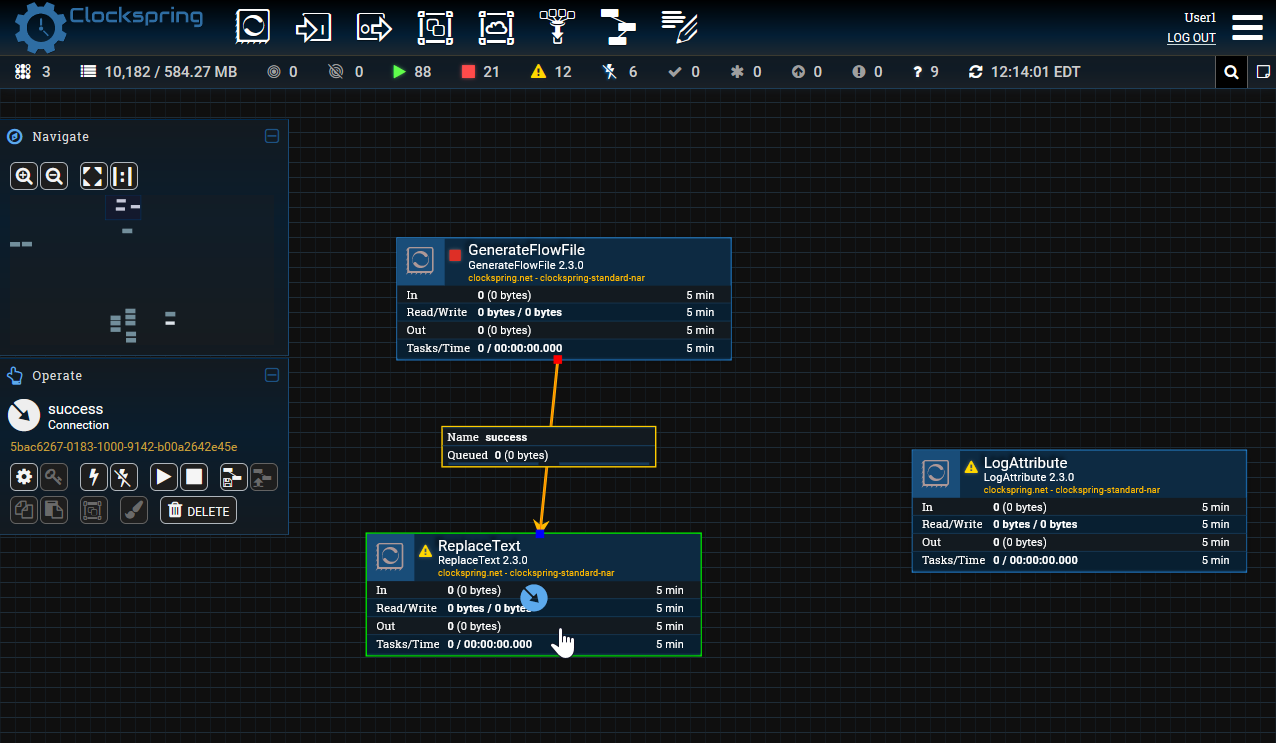Enable the connection with the lightning bolt icon

click(x=93, y=477)
